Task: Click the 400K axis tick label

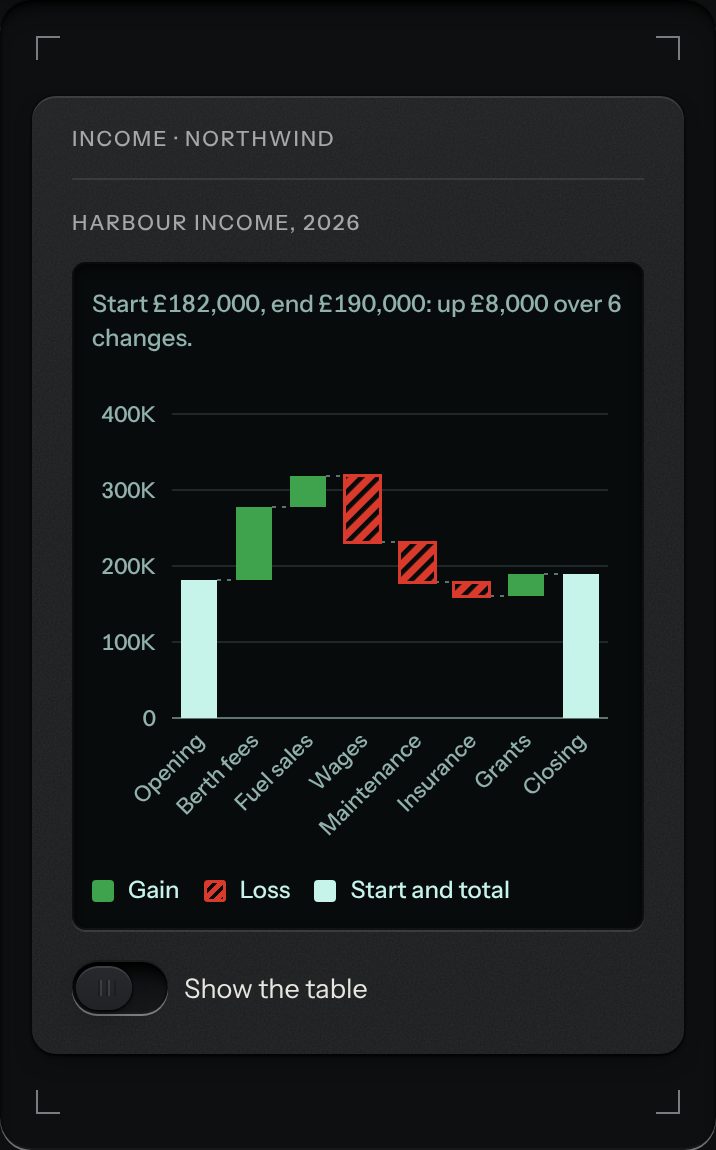Action: 128,414
